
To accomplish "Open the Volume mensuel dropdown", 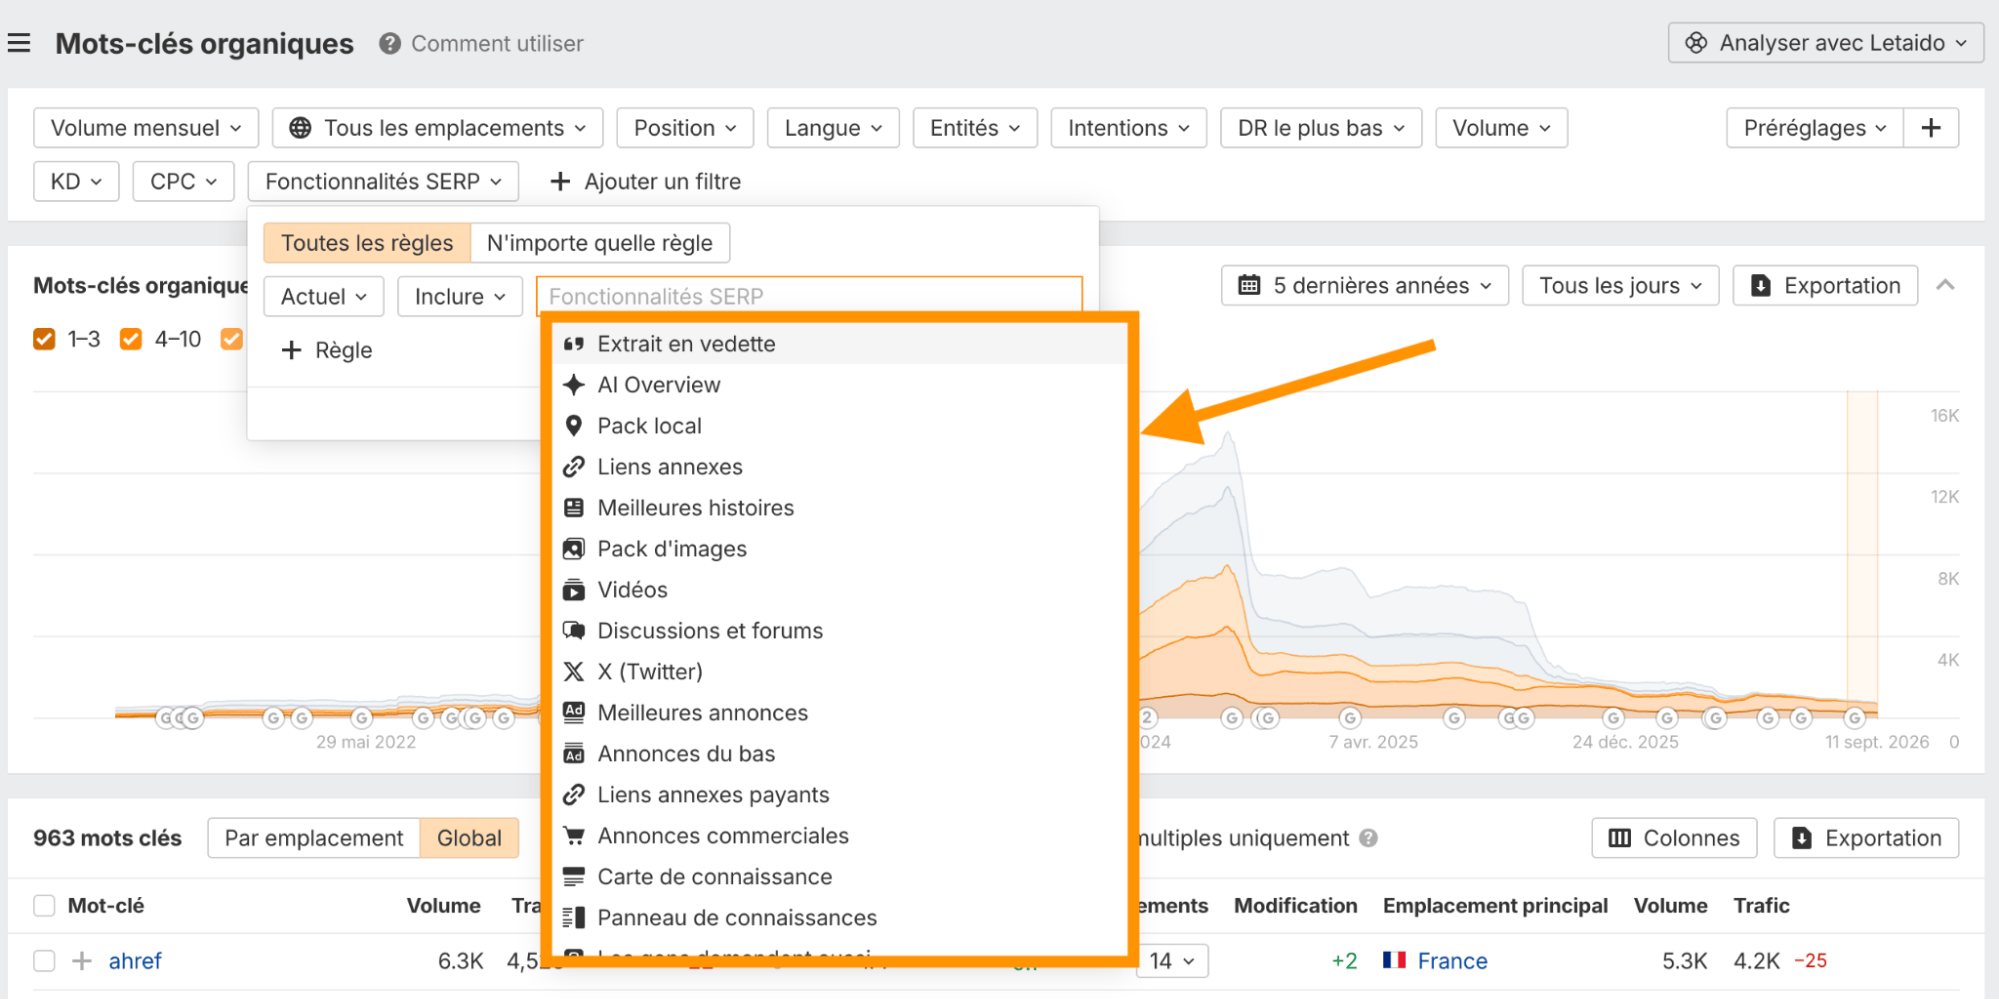I will click(146, 128).
